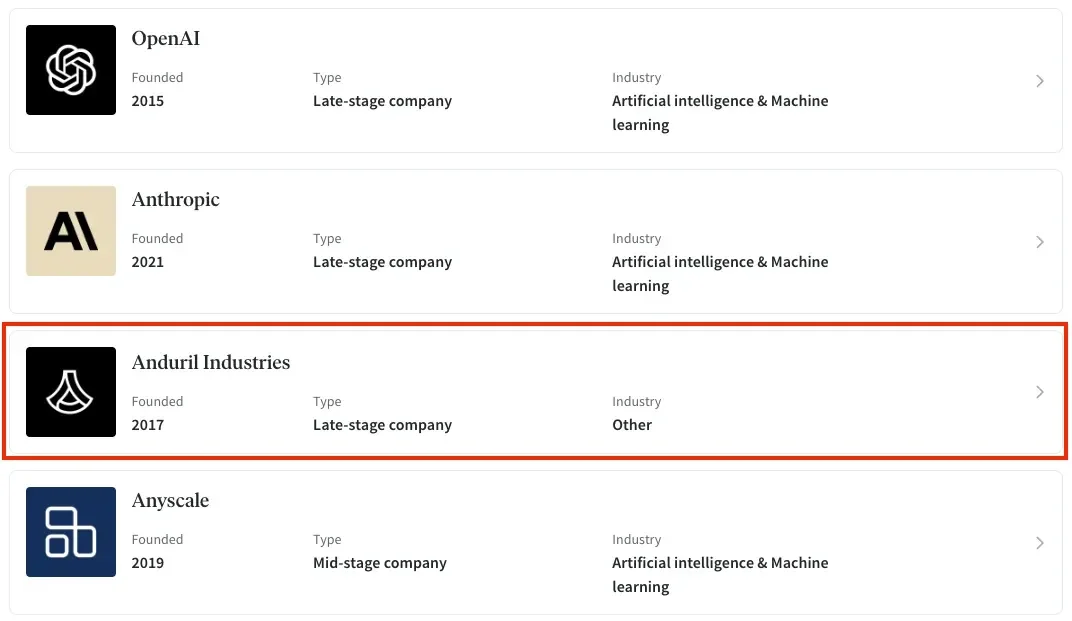1072x621 pixels.
Task: Open the Anthropic company name link
Action: (176, 199)
